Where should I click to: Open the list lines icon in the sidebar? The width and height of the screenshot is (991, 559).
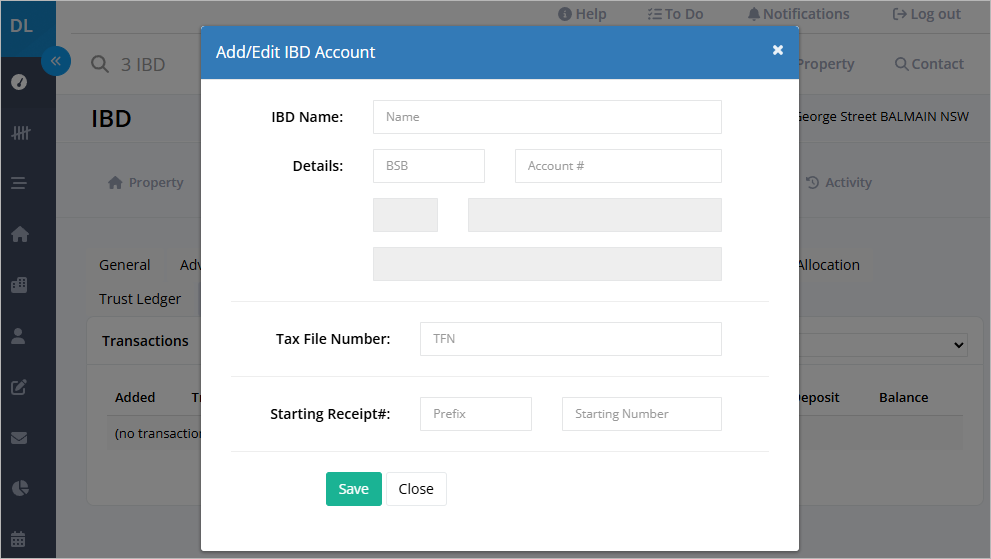click(x=19, y=183)
